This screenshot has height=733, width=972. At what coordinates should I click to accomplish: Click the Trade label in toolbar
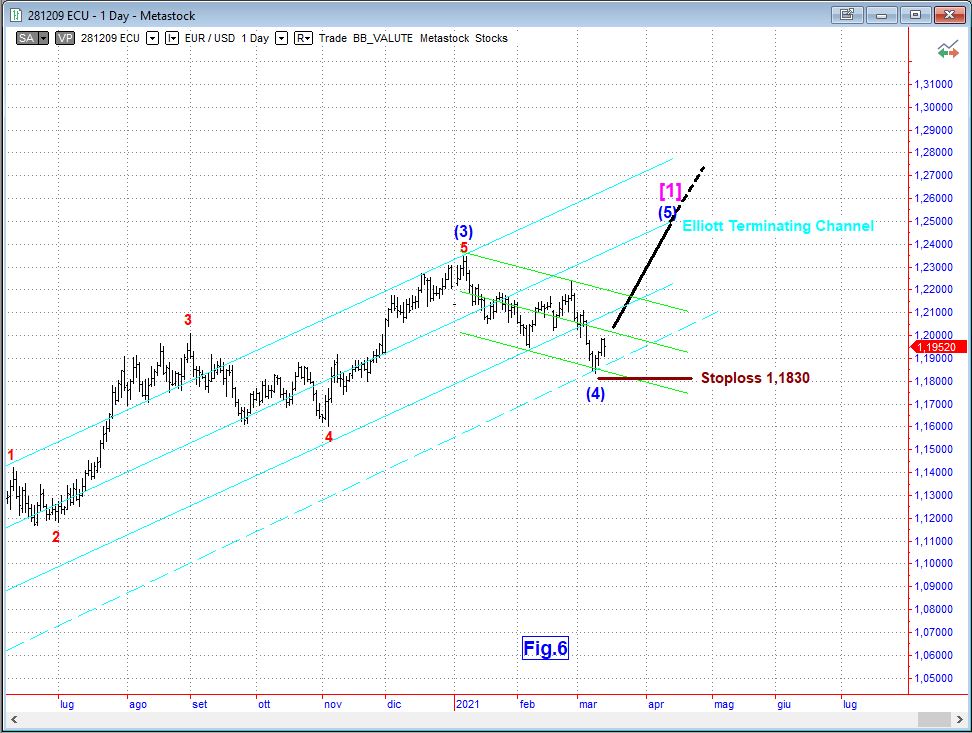[333, 38]
